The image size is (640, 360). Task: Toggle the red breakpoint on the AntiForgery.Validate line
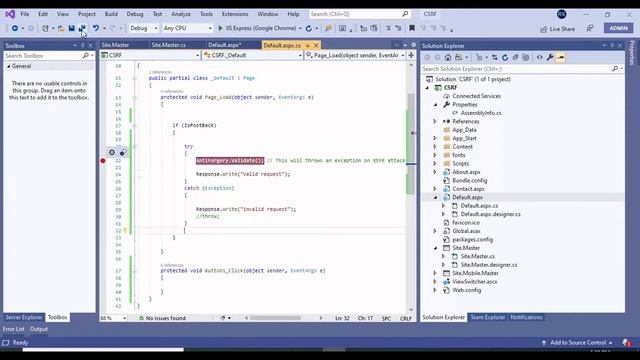(x=103, y=160)
